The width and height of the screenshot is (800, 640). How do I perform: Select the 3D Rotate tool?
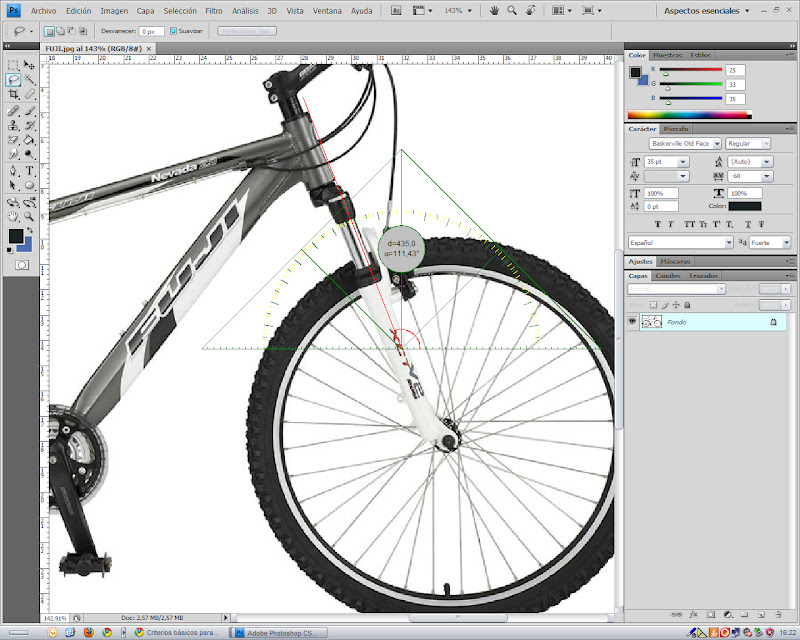13,202
